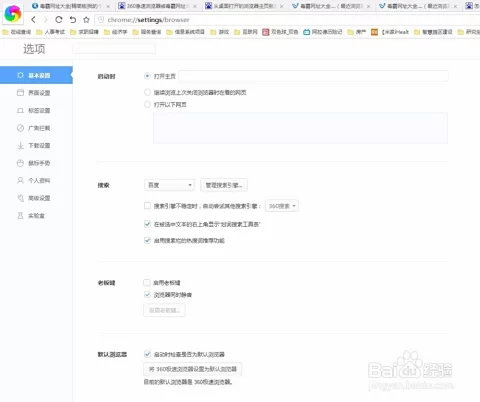The width and height of the screenshot is (480, 402).
Task: Open the 鼠标手势 section
Action: click(x=36, y=163)
